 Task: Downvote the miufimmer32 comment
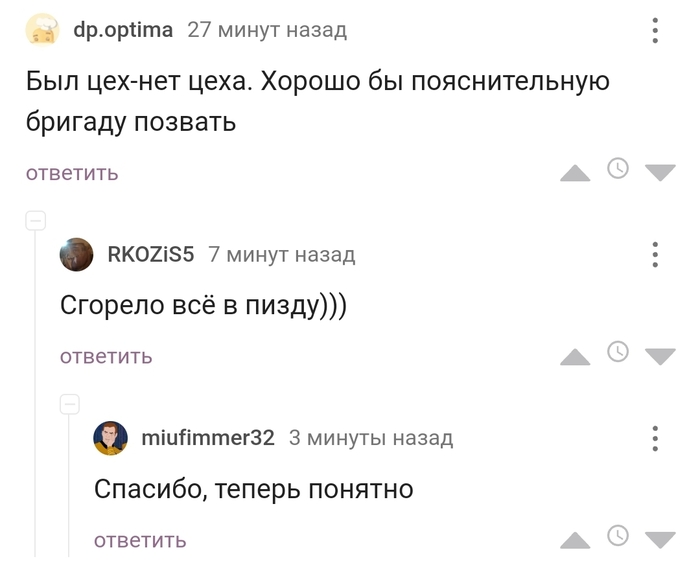(x=660, y=541)
